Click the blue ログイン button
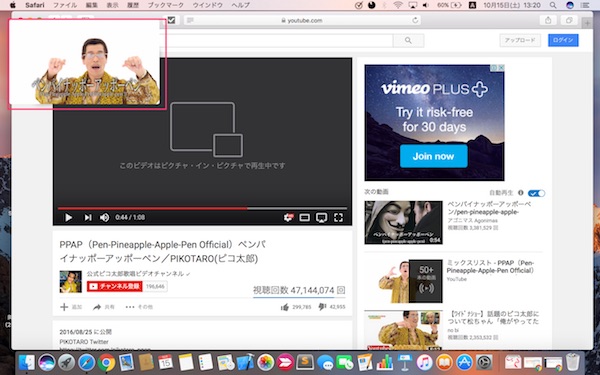The width and height of the screenshot is (600, 375). [563, 40]
